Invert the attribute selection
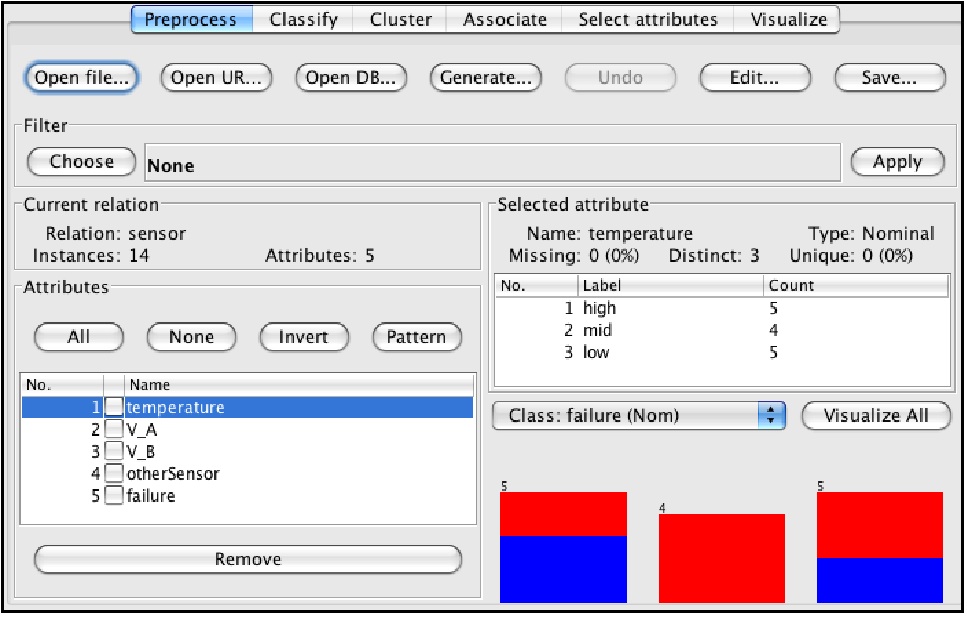The height and width of the screenshot is (617, 967). 304,337
